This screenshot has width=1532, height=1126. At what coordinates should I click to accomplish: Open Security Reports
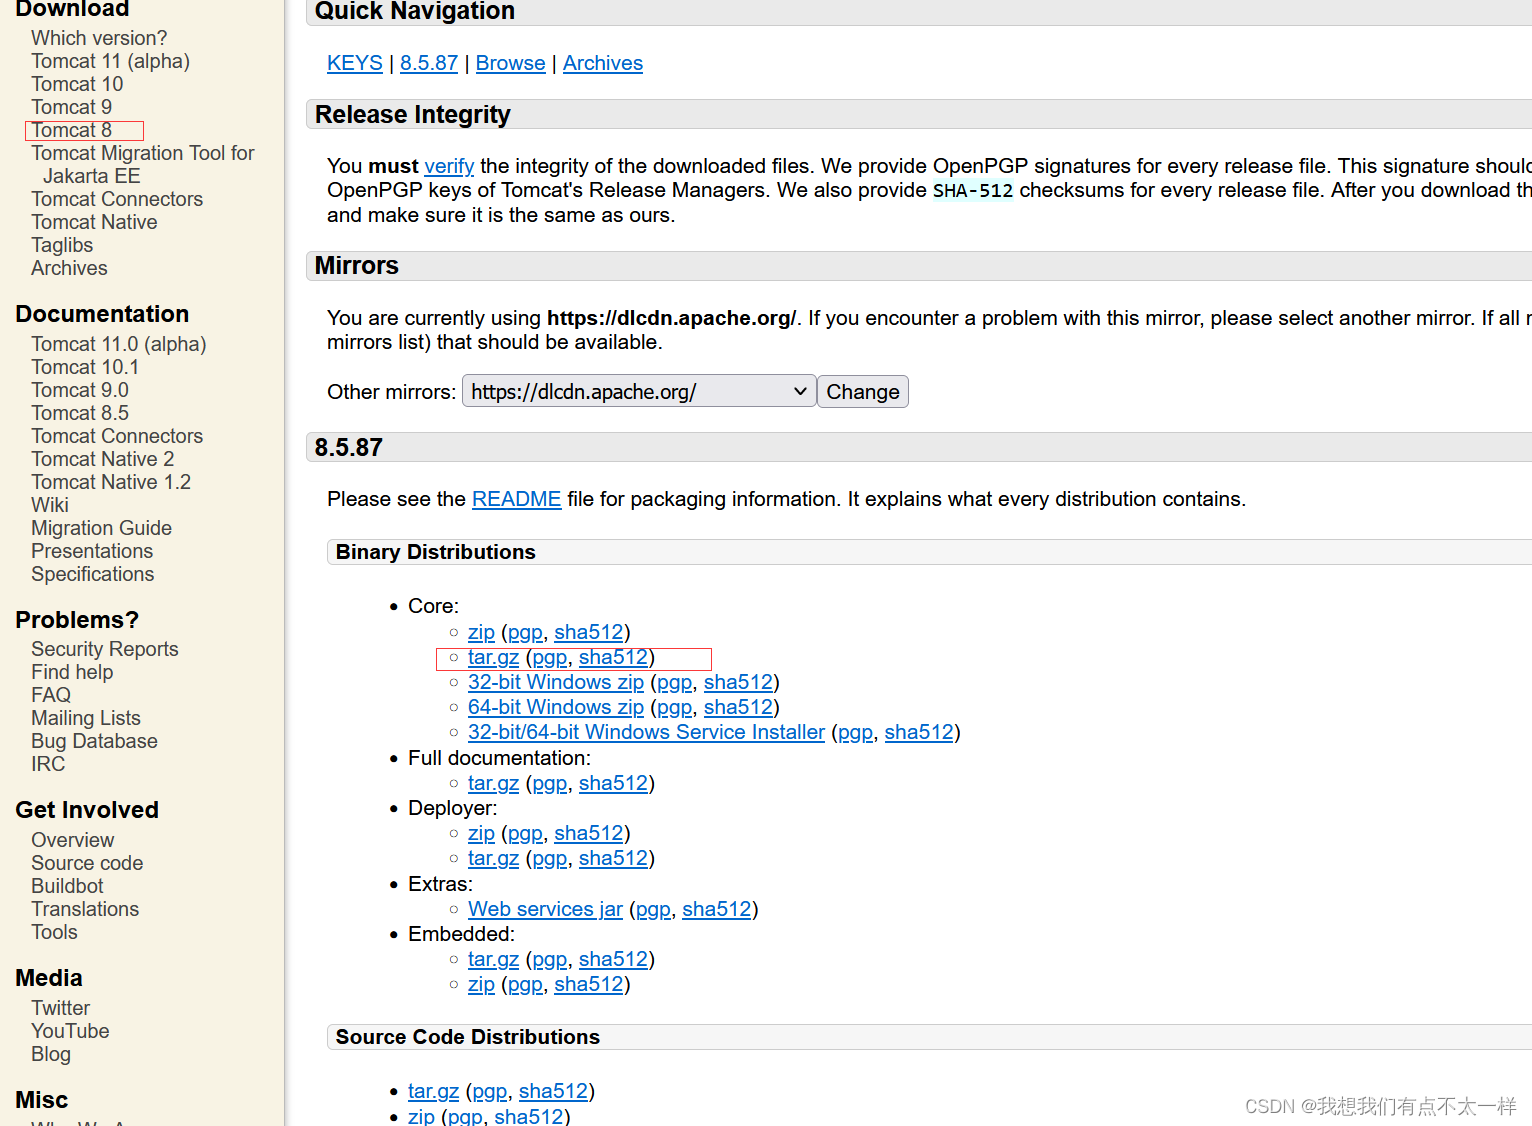[x=105, y=649]
